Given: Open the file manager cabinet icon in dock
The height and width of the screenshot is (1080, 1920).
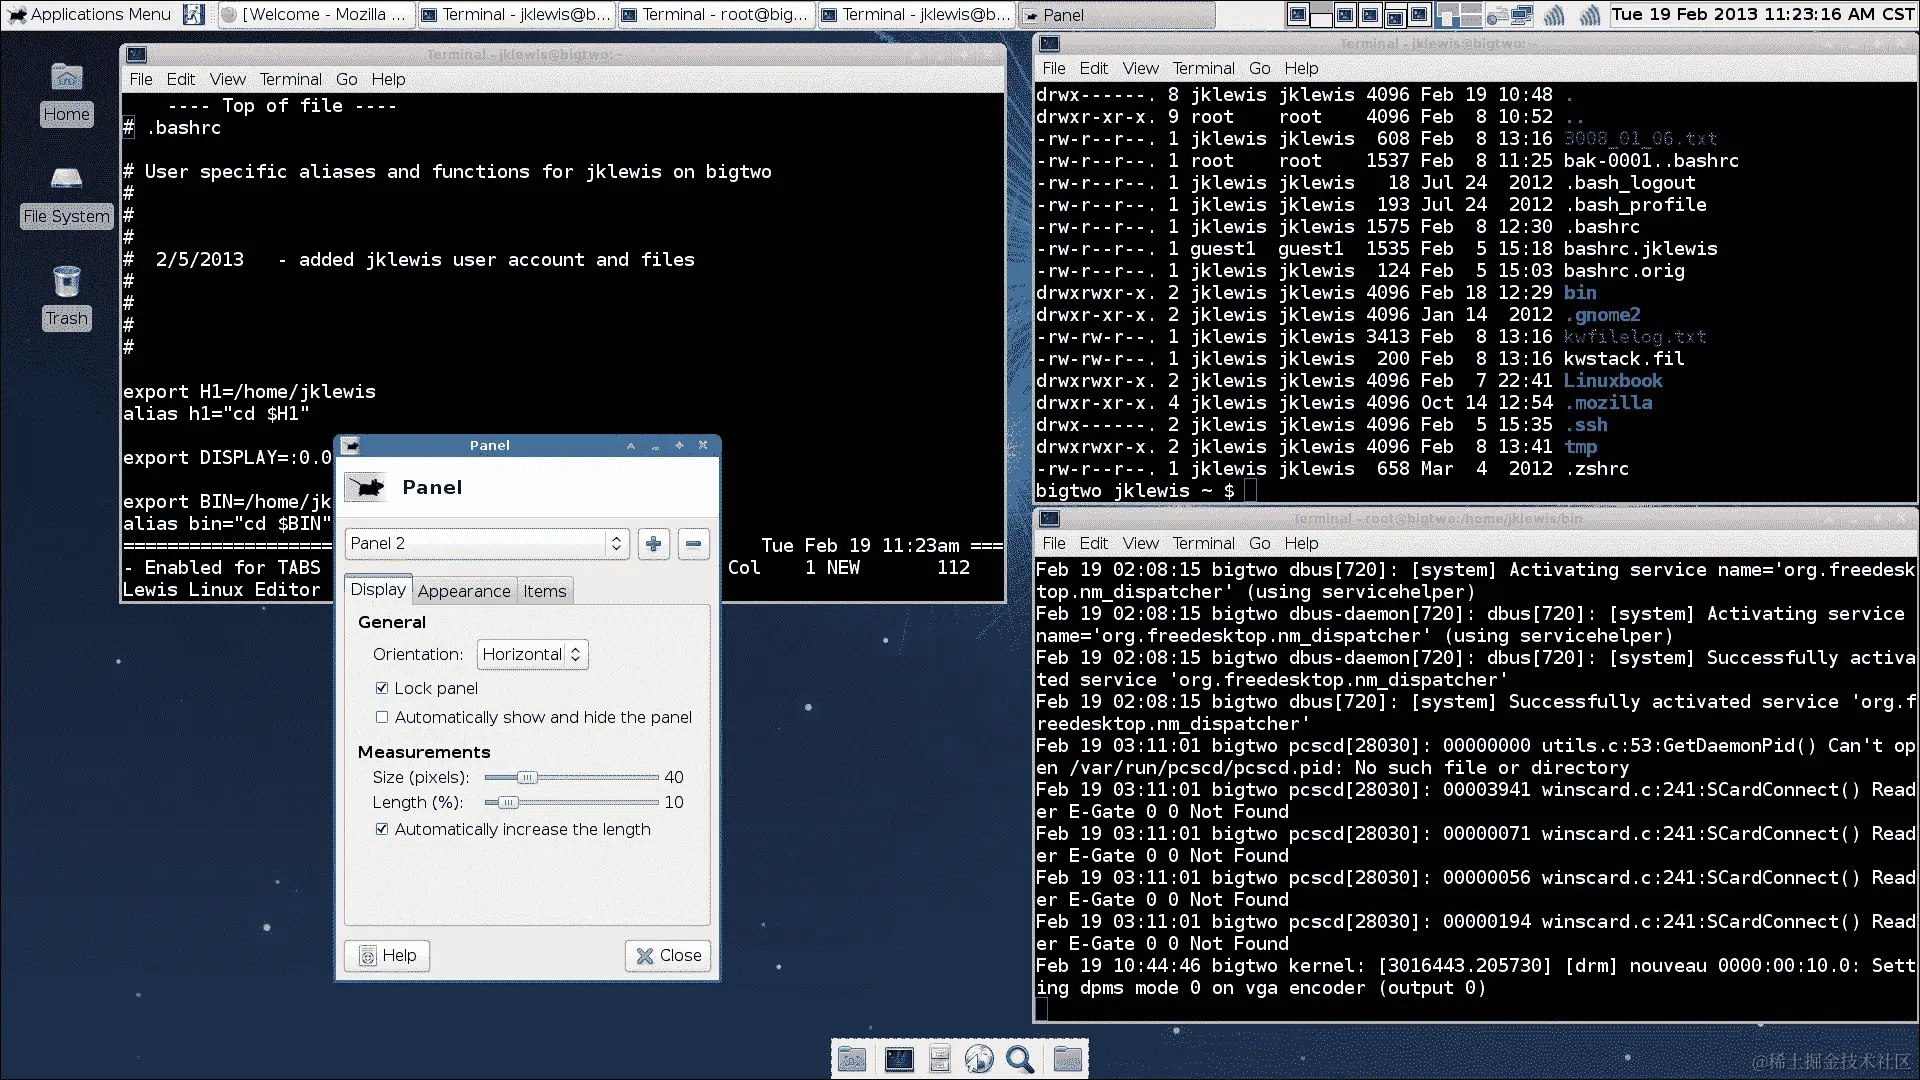Looking at the screenshot, I should point(939,1059).
